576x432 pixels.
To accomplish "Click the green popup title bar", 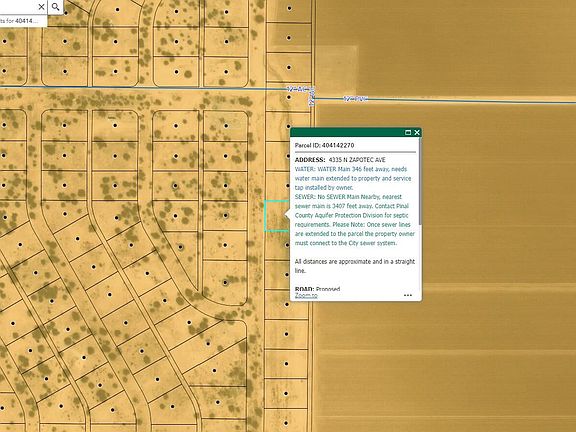I will point(347,132).
